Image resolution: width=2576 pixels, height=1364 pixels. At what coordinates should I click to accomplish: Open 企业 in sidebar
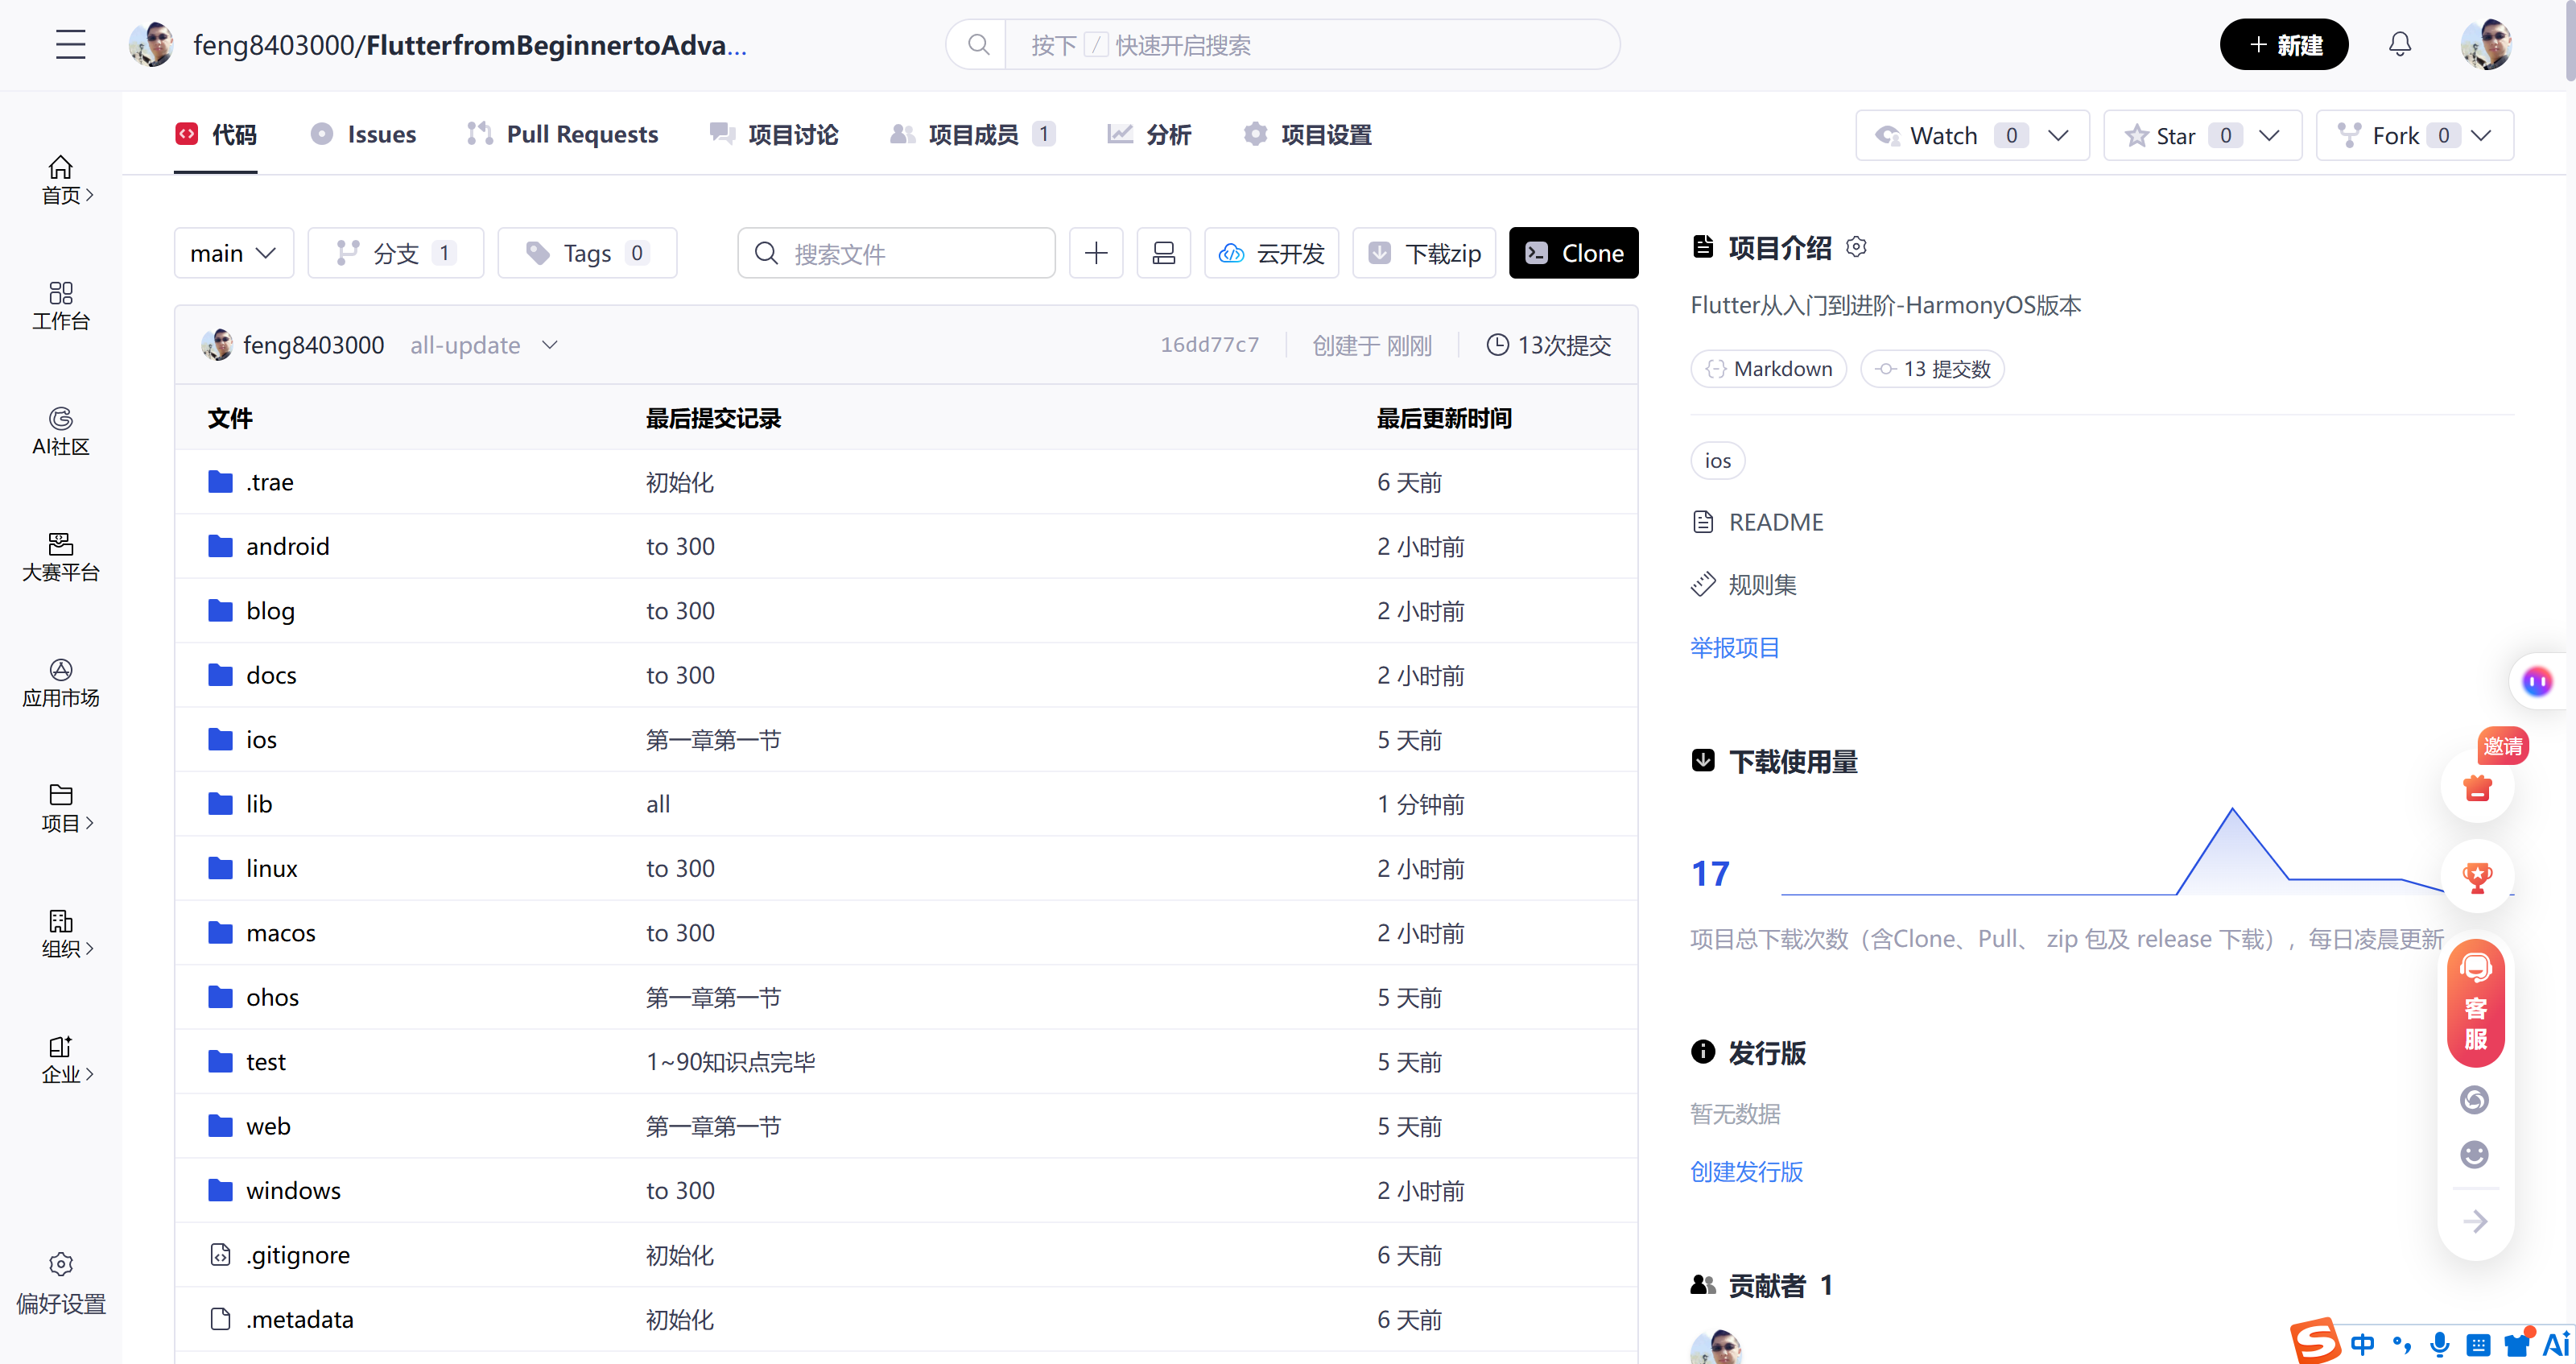61,1060
